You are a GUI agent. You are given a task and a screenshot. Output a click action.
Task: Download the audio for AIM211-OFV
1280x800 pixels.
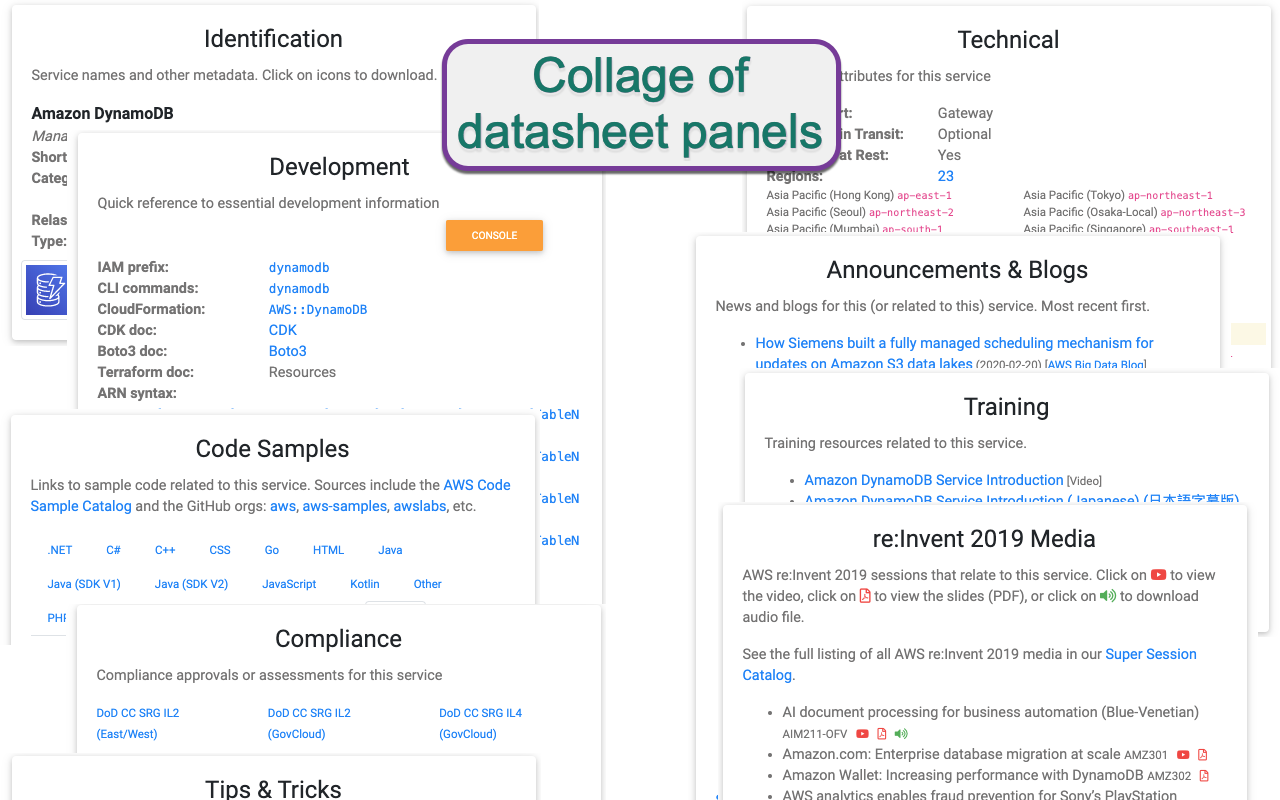tap(901, 734)
